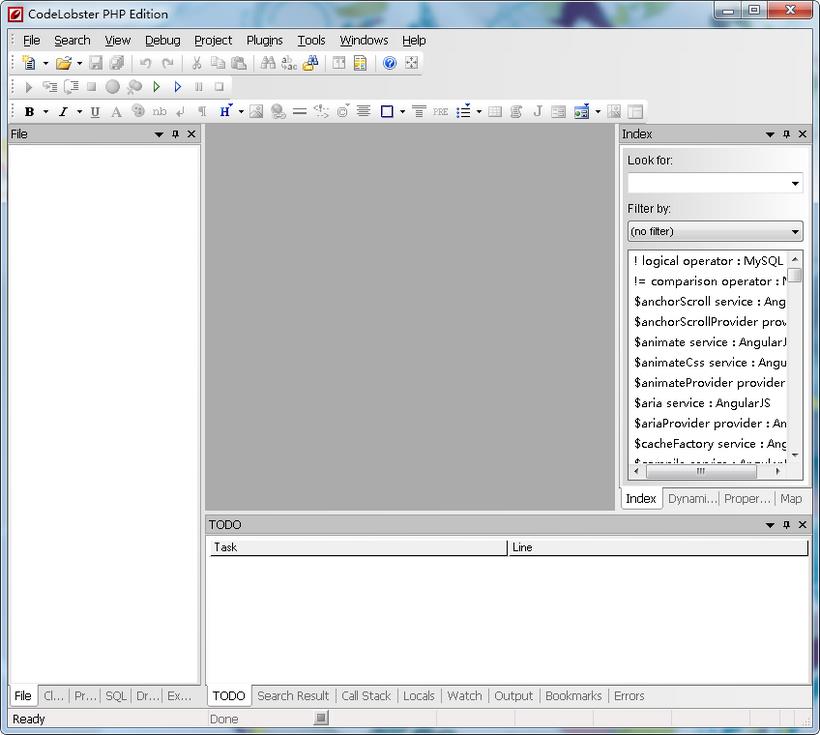Run with blue play triangle icon
This screenshot has width=820, height=735.
click(x=177, y=86)
